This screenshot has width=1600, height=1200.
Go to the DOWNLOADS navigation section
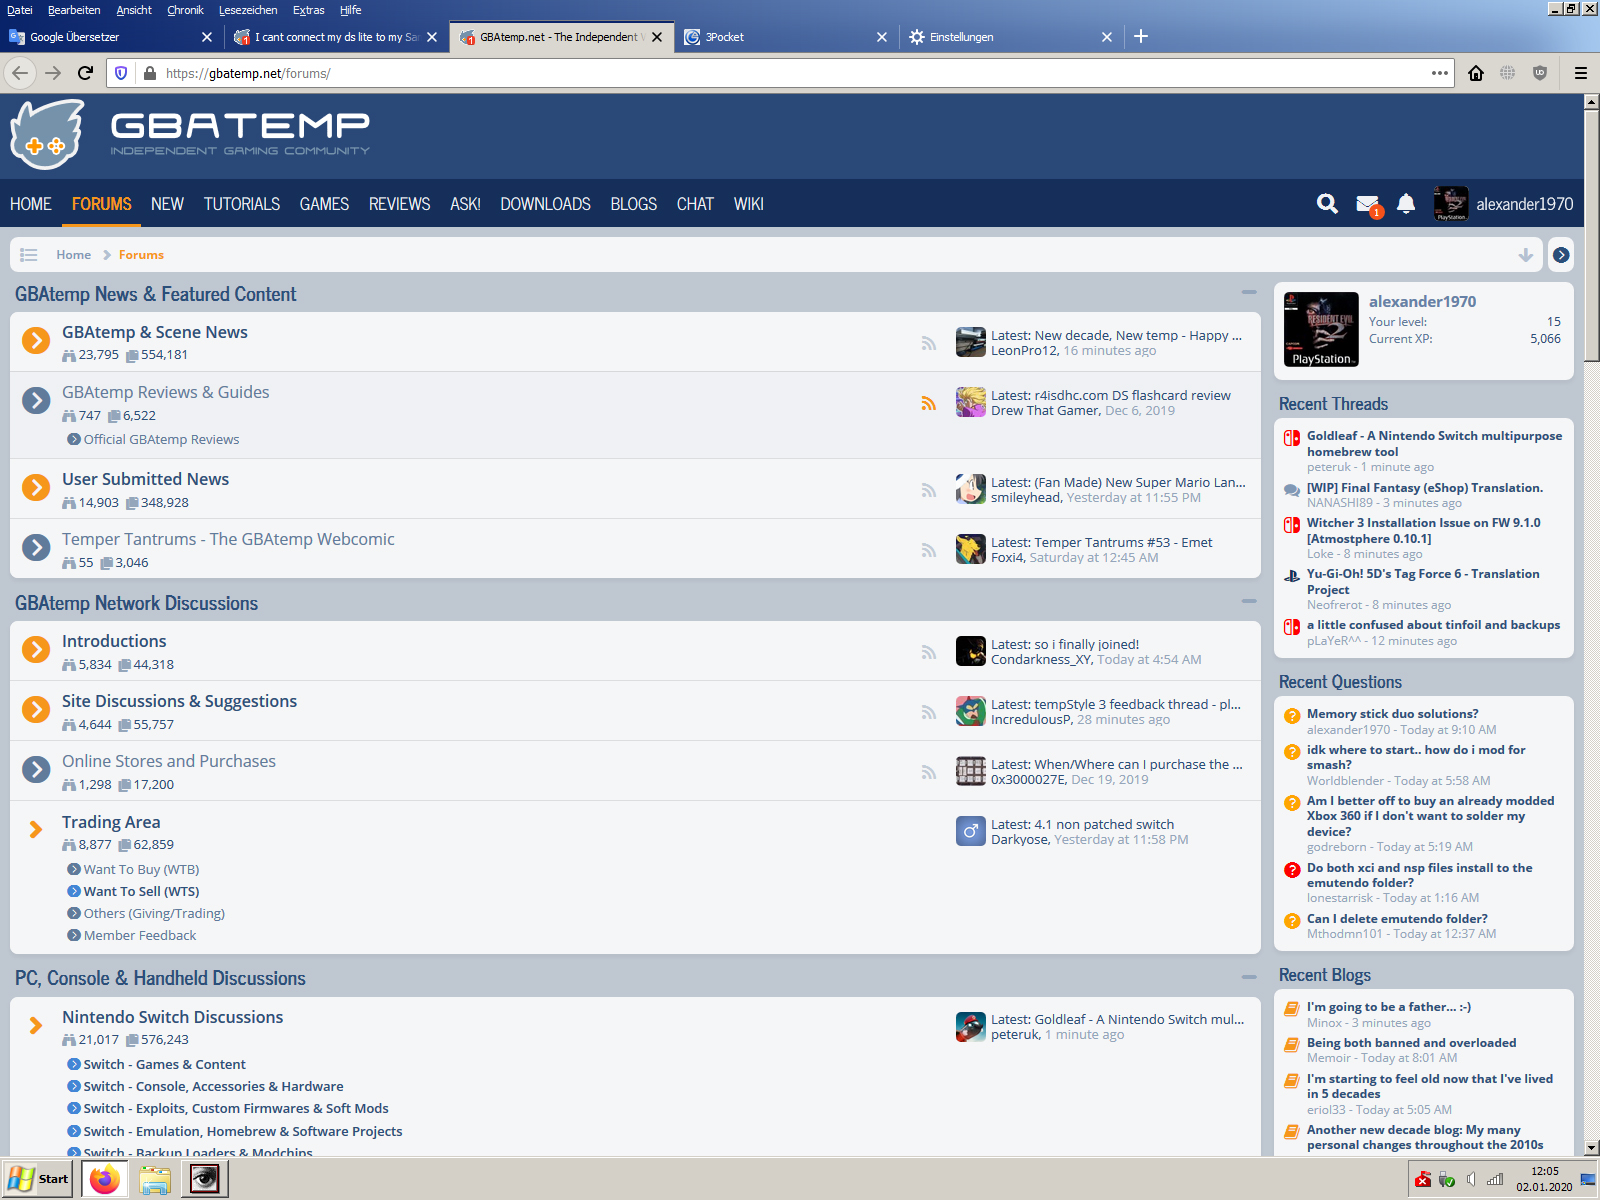tap(545, 204)
